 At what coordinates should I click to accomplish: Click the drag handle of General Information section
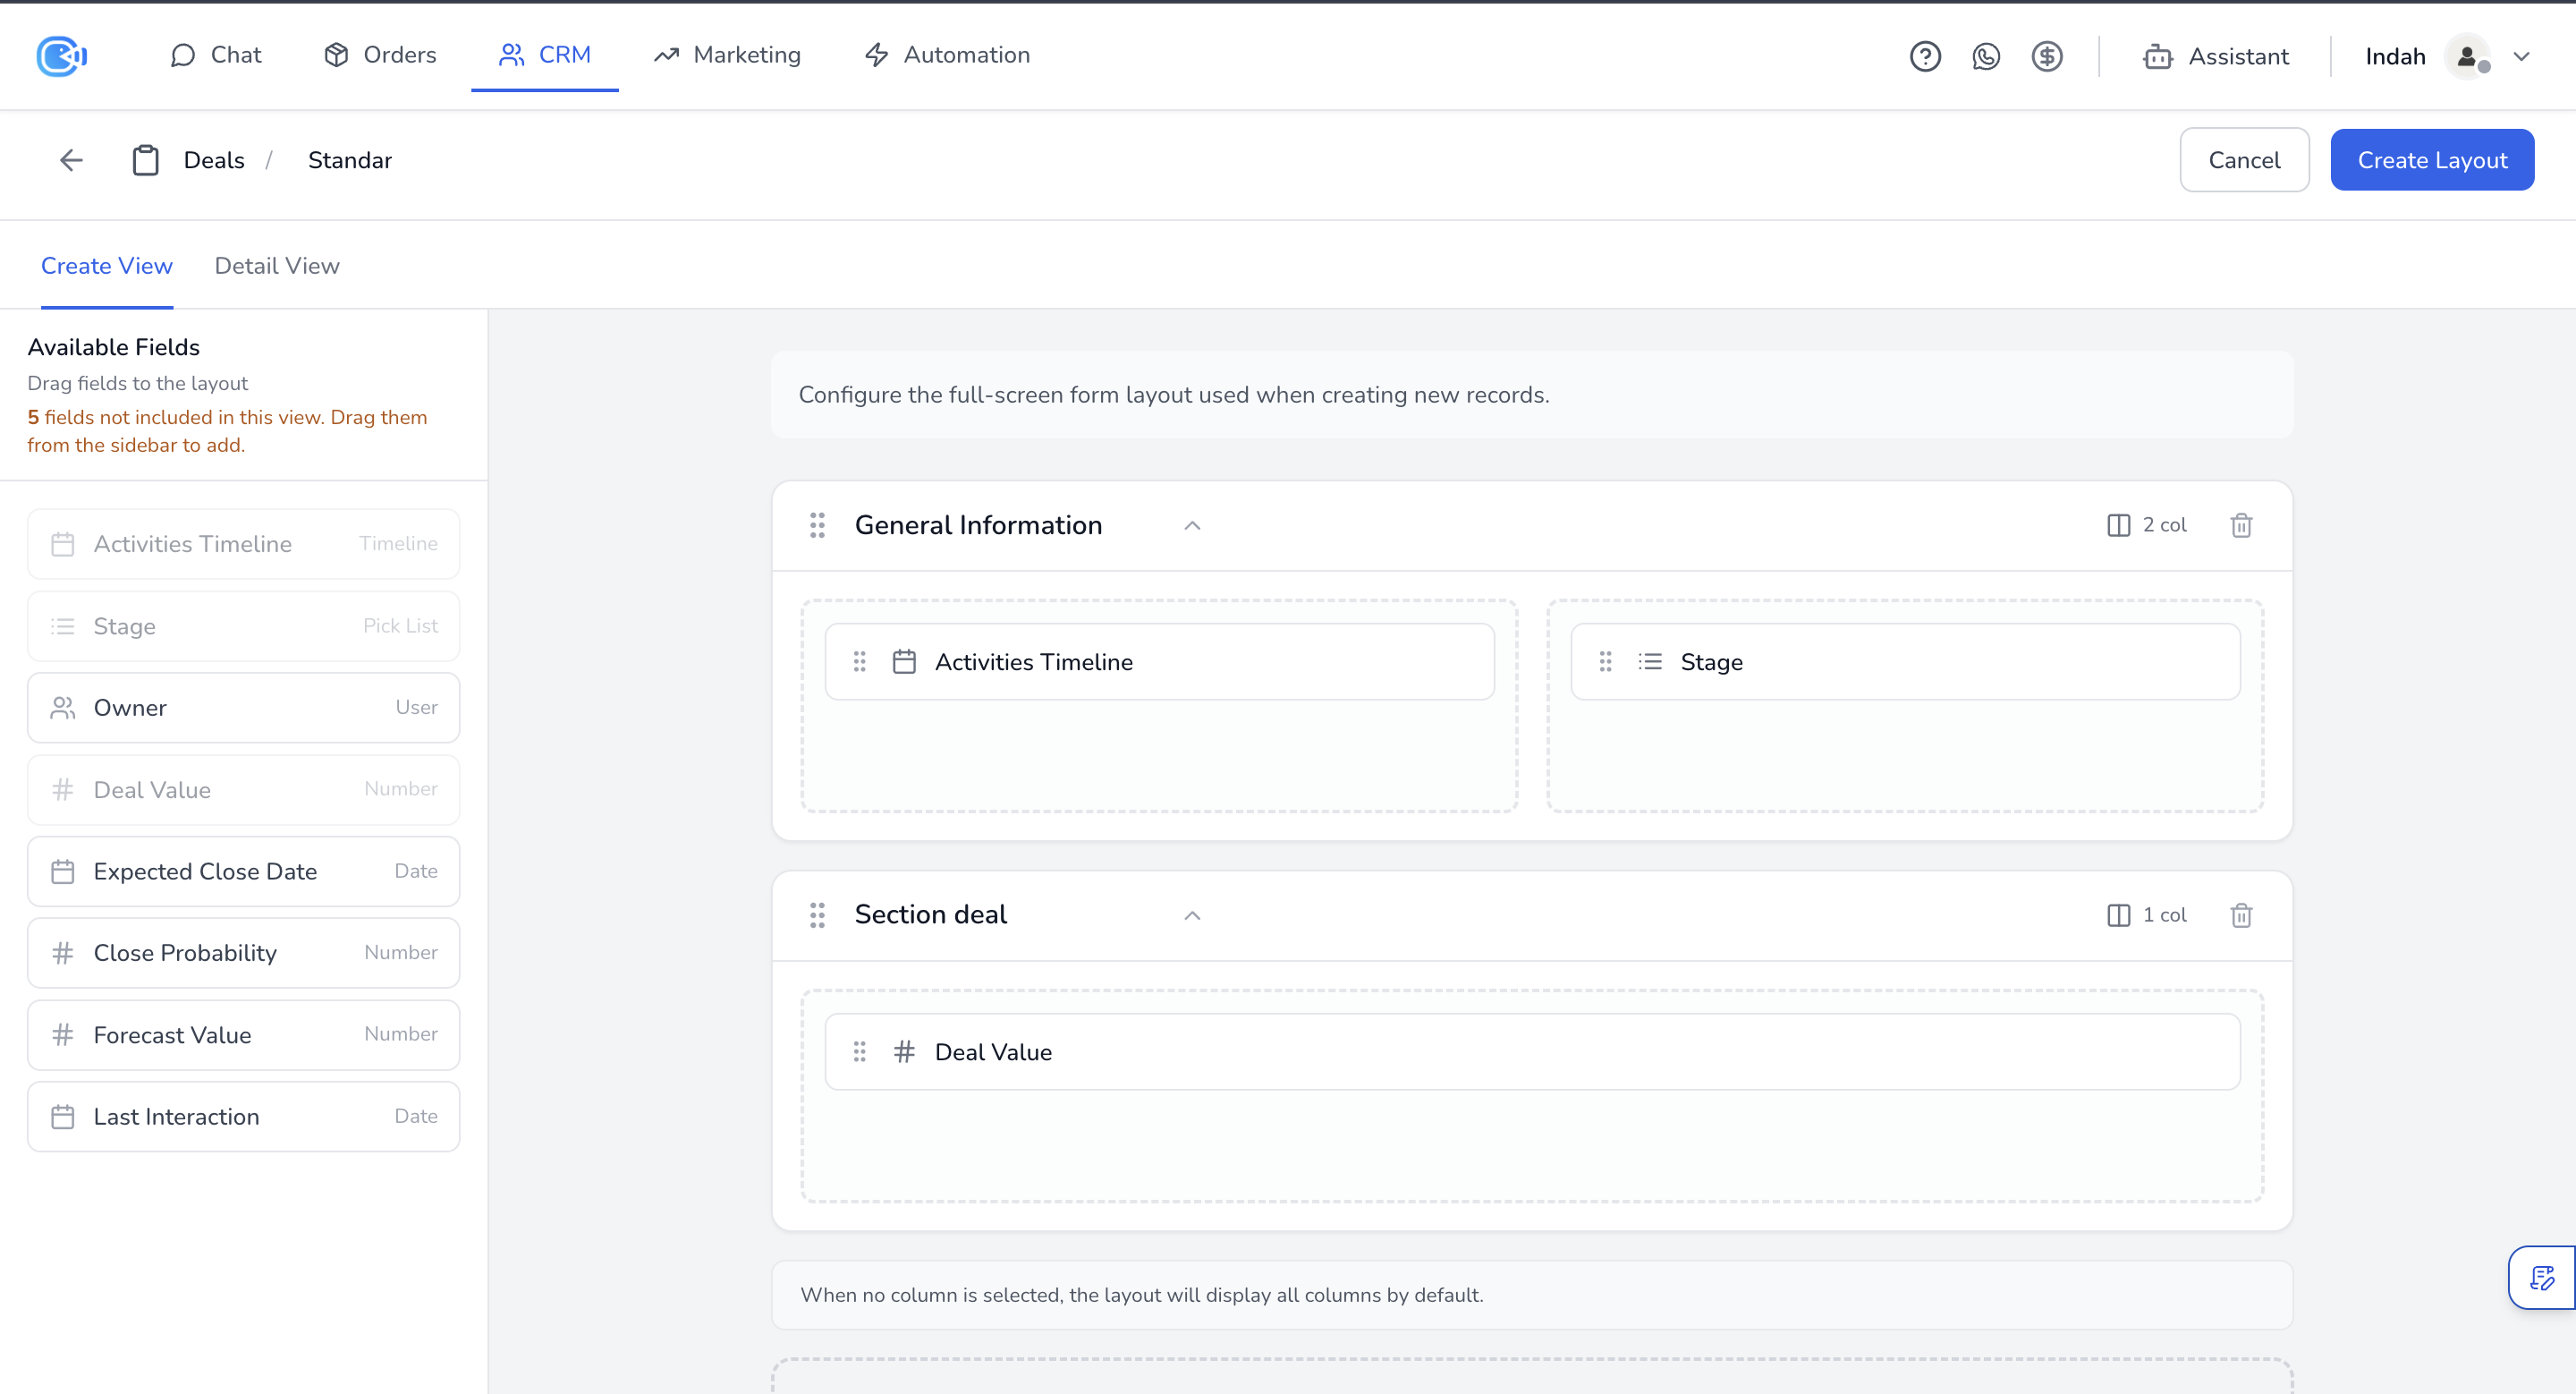(x=817, y=525)
